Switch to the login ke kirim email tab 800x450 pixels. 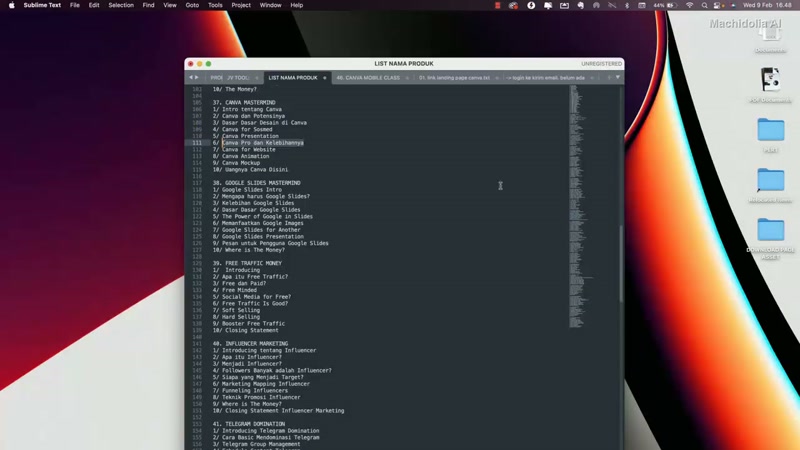[545, 78]
